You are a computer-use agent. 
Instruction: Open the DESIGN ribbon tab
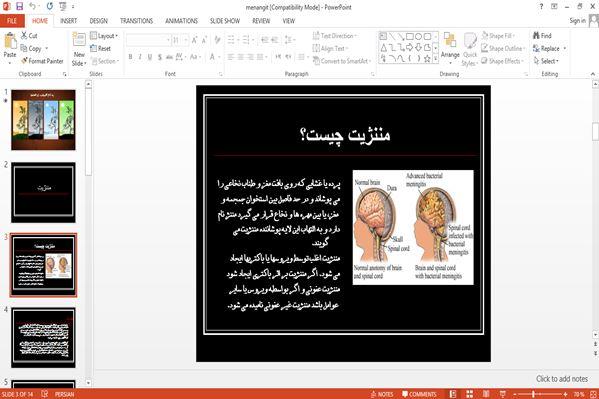[99, 21]
